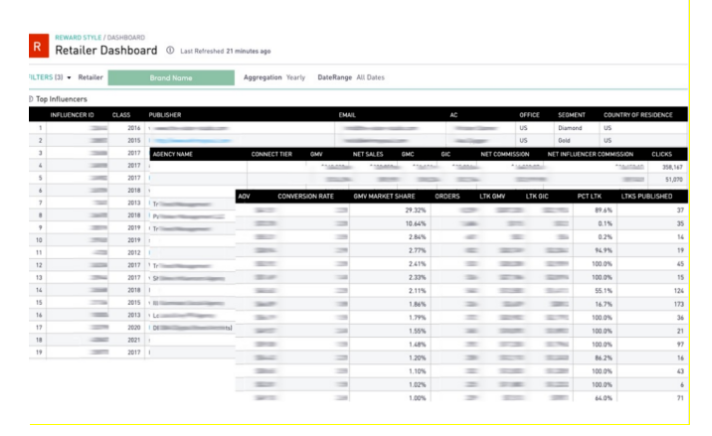The height and width of the screenshot is (436, 712).
Task: Sort by CONVERSION RATE column header
Action: (x=306, y=196)
